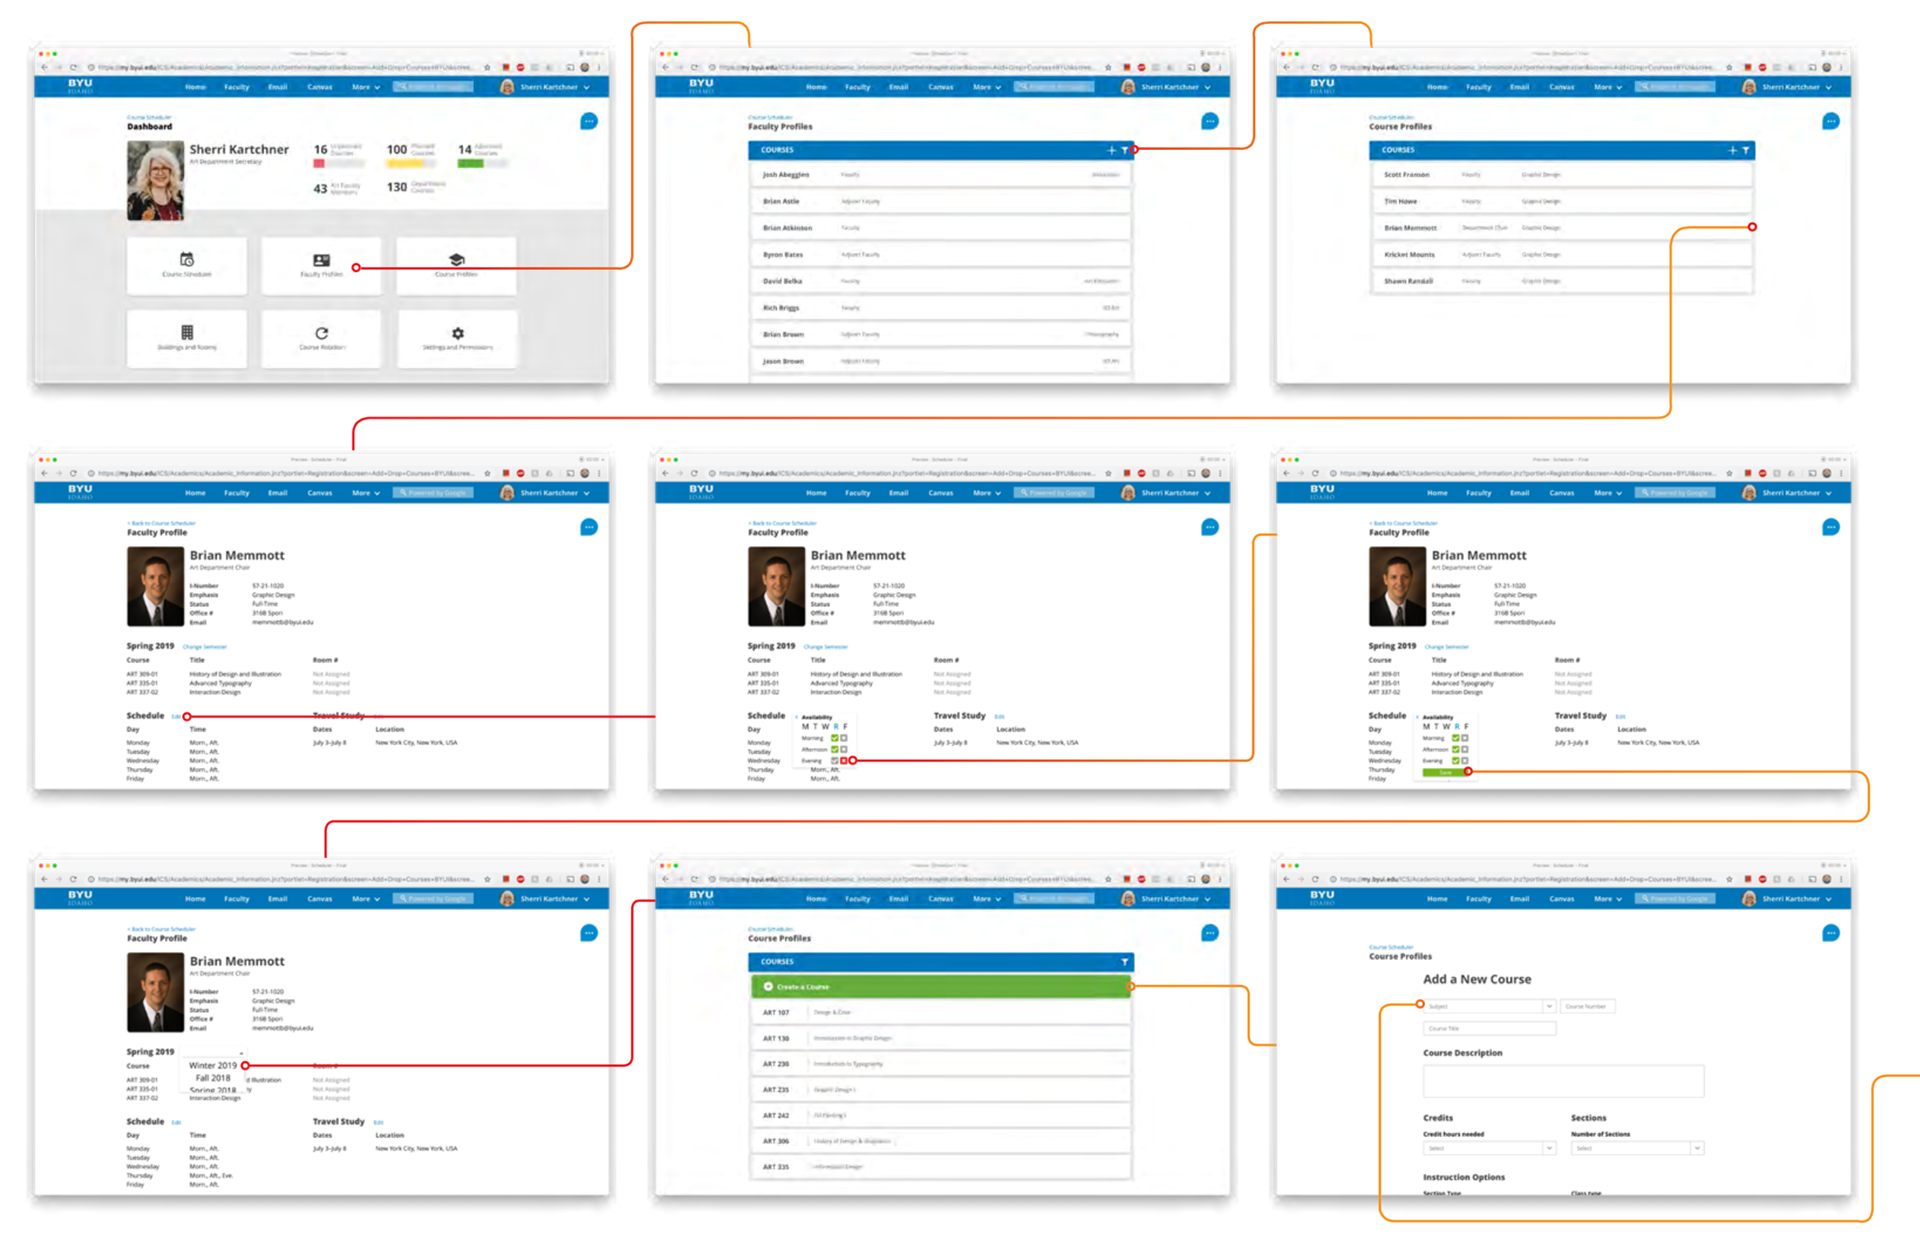The width and height of the screenshot is (1920, 1235).
Task: Open Course Profiles graduation cap tile
Action: pos(456,259)
